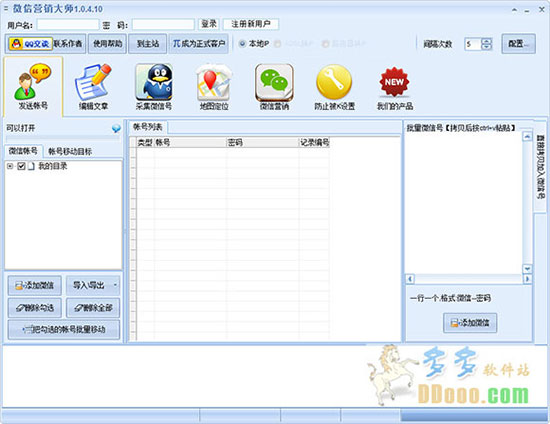550x424 pixels.
Task: Click the 记录编号 column header
Action: (x=314, y=142)
